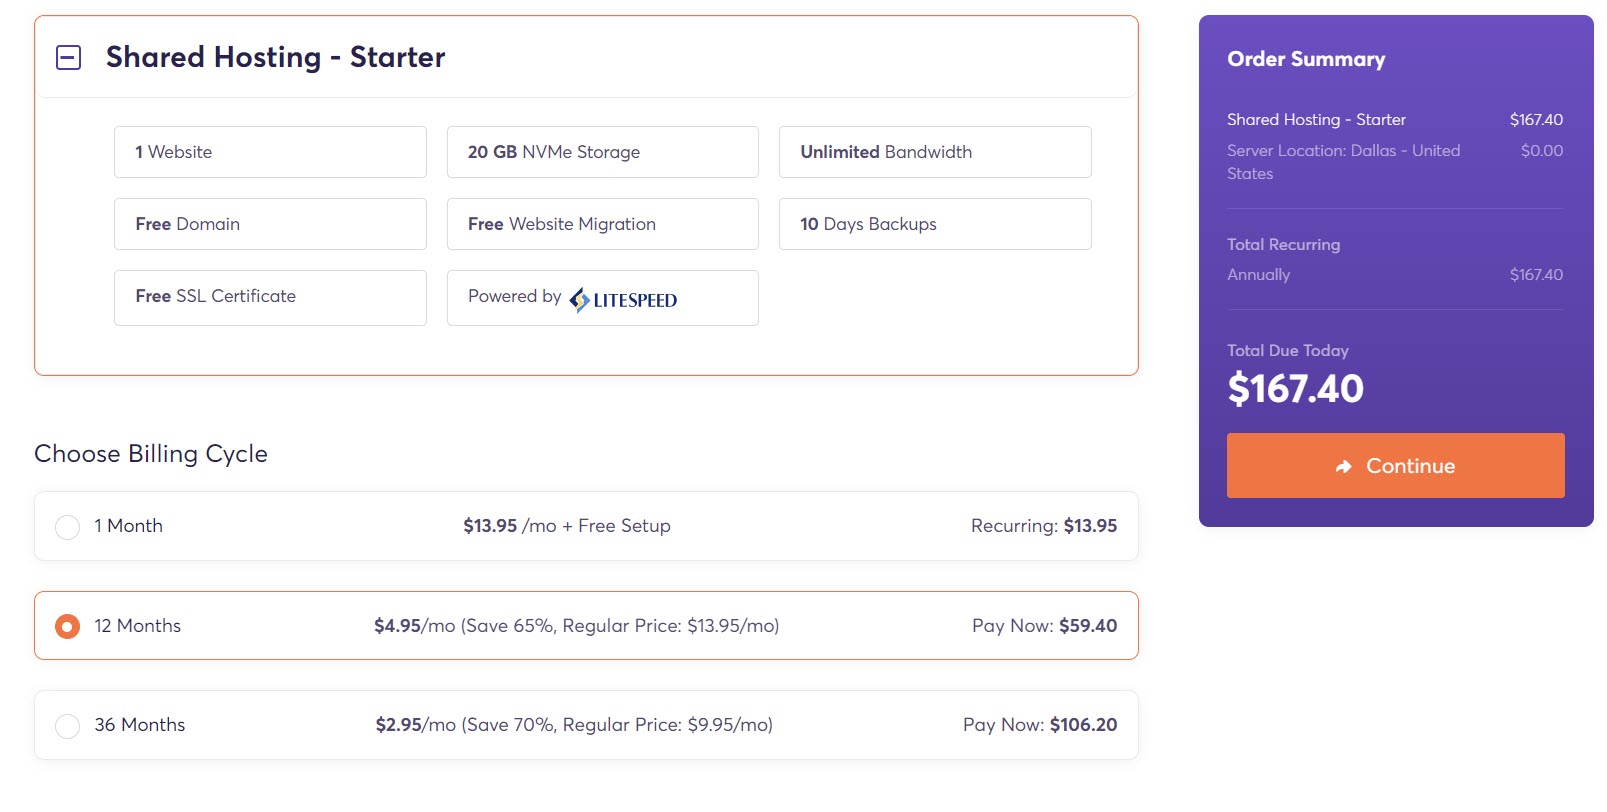
Task: Click the Order Summary heading
Action: coord(1306,59)
